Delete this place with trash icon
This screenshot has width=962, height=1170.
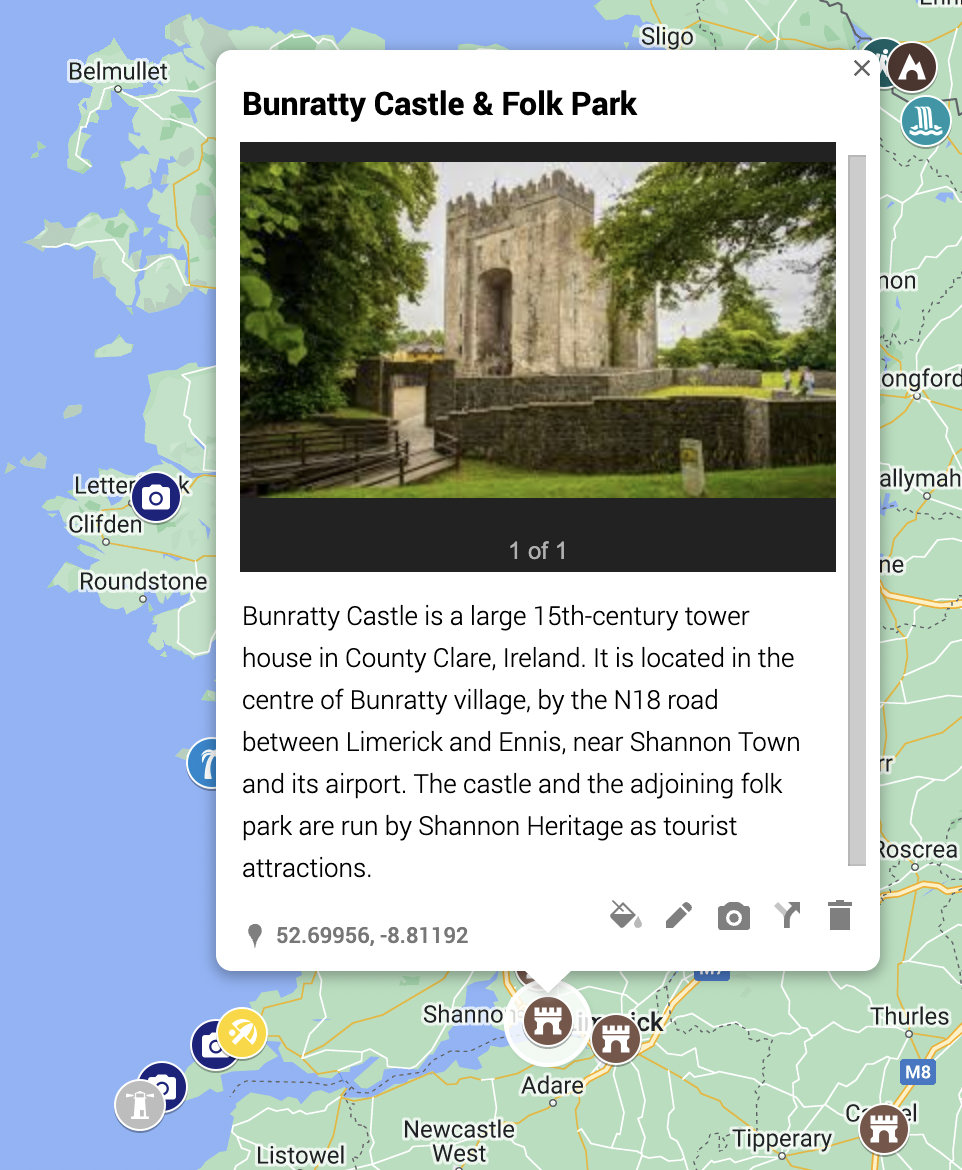pos(839,914)
